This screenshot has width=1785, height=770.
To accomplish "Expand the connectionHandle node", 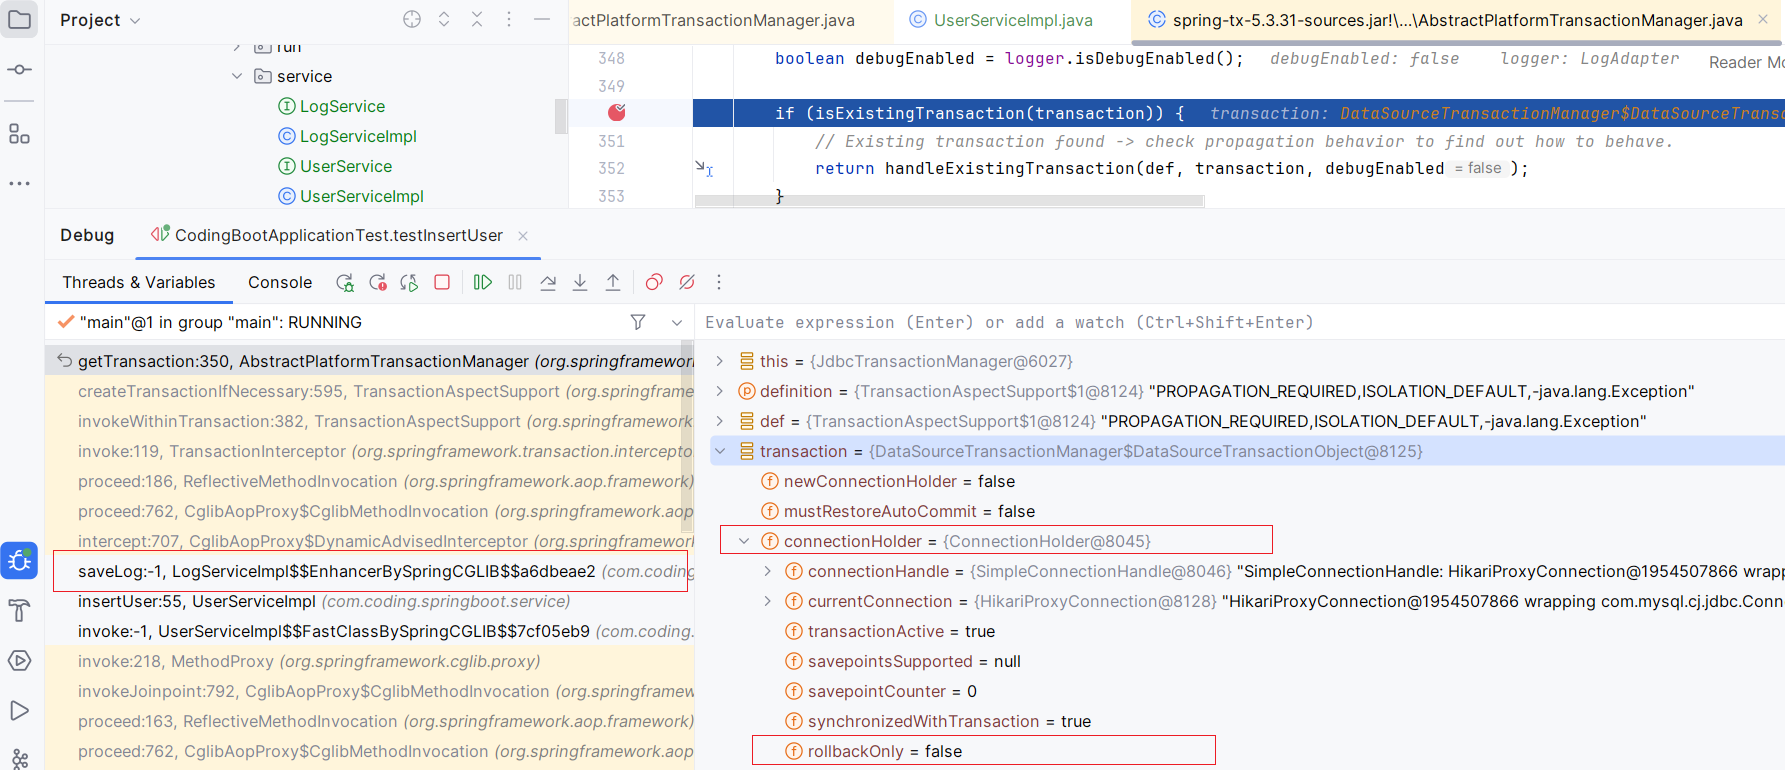I will (x=767, y=571).
